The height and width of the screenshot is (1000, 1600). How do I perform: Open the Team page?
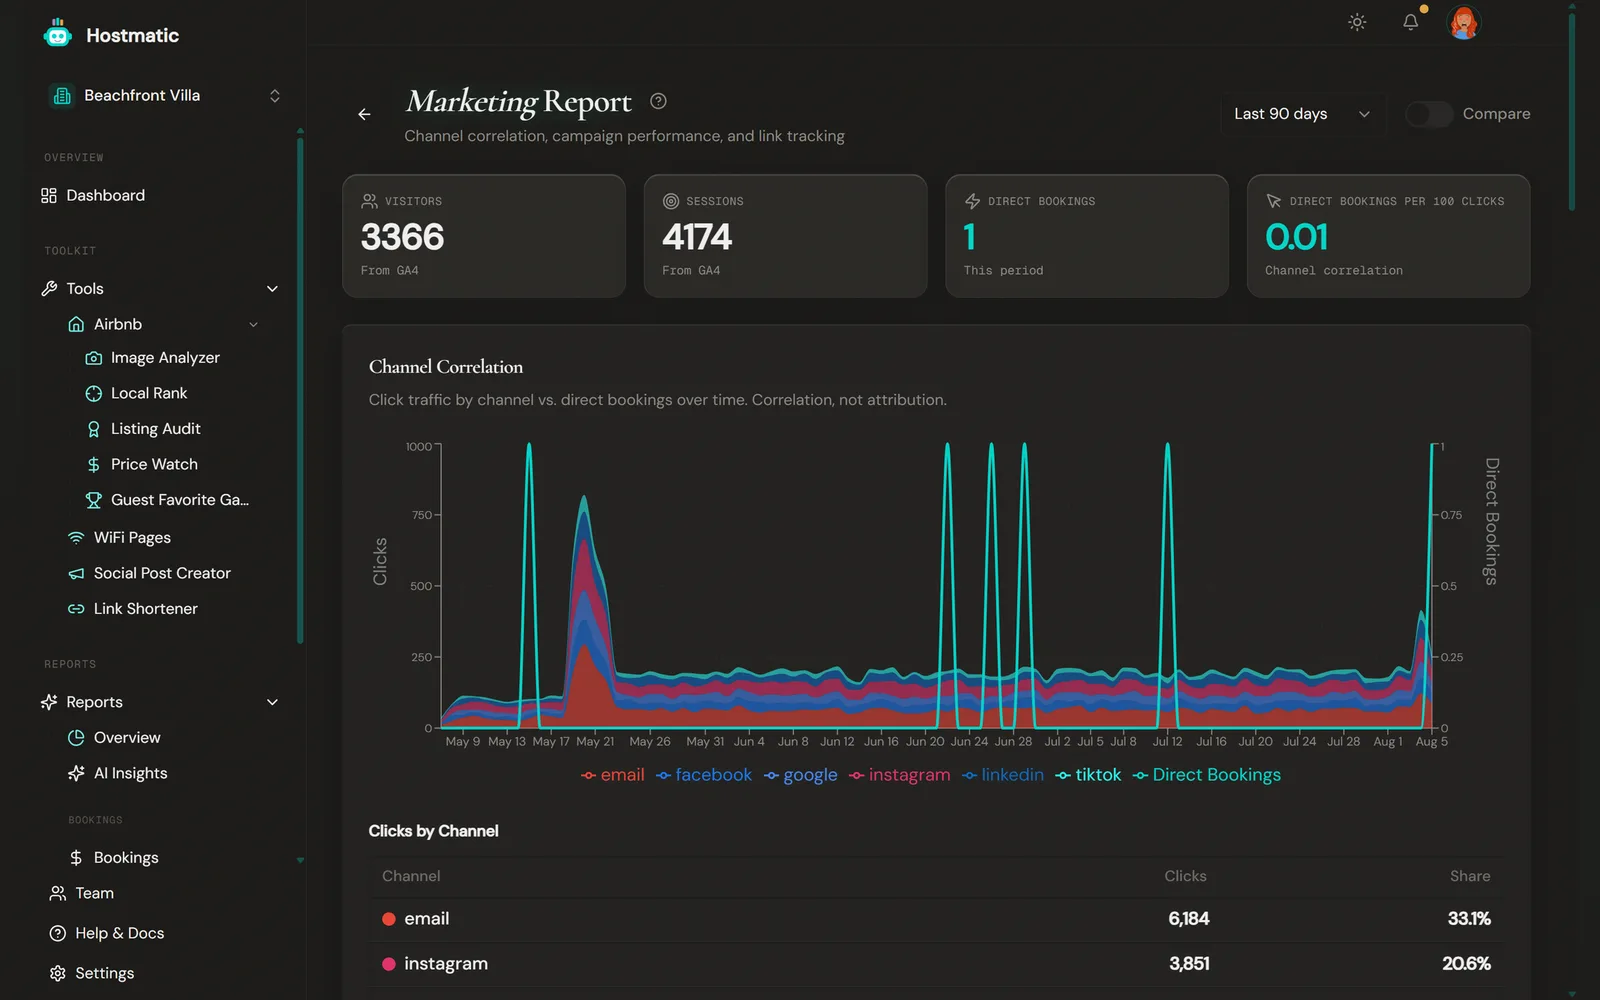pyautogui.click(x=94, y=893)
